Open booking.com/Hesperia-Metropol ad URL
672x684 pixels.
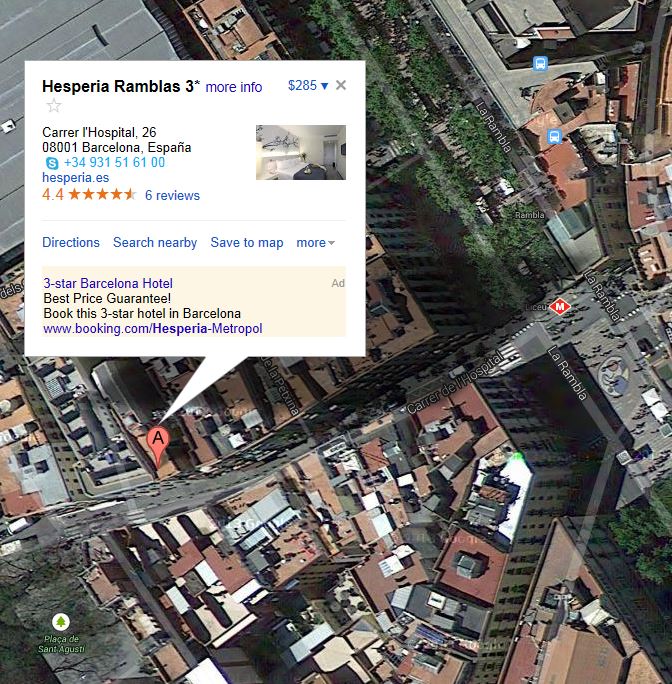(x=153, y=328)
